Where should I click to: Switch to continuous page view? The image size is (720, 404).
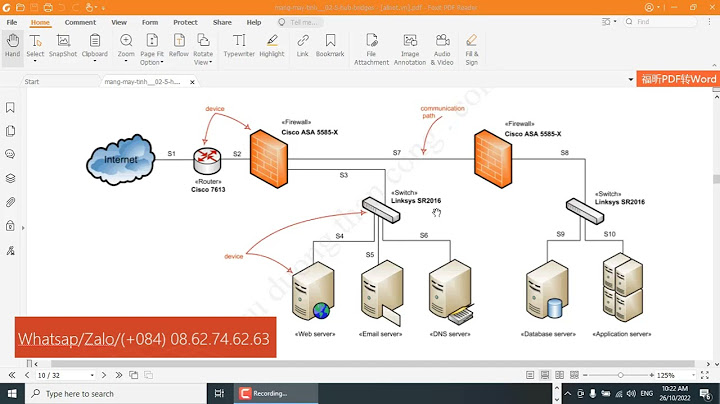click(545, 375)
